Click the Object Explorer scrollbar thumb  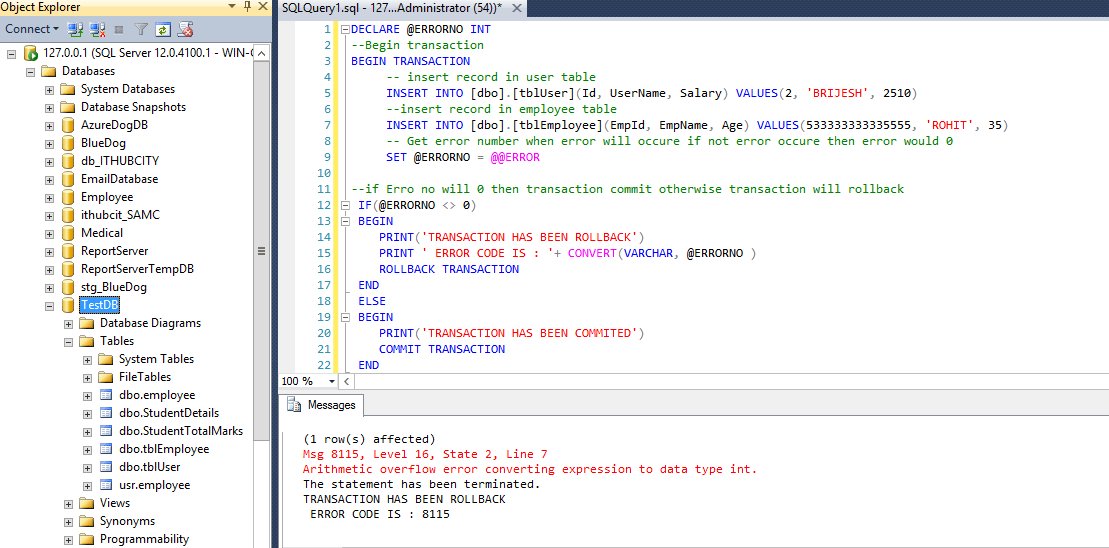point(261,251)
